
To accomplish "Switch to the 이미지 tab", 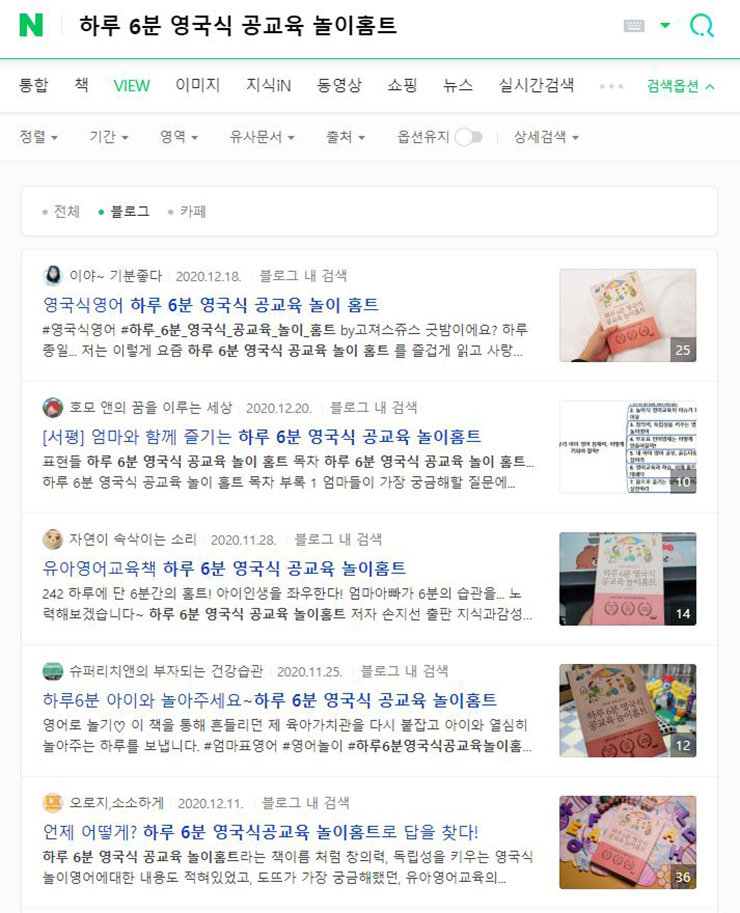I will coord(198,85).
